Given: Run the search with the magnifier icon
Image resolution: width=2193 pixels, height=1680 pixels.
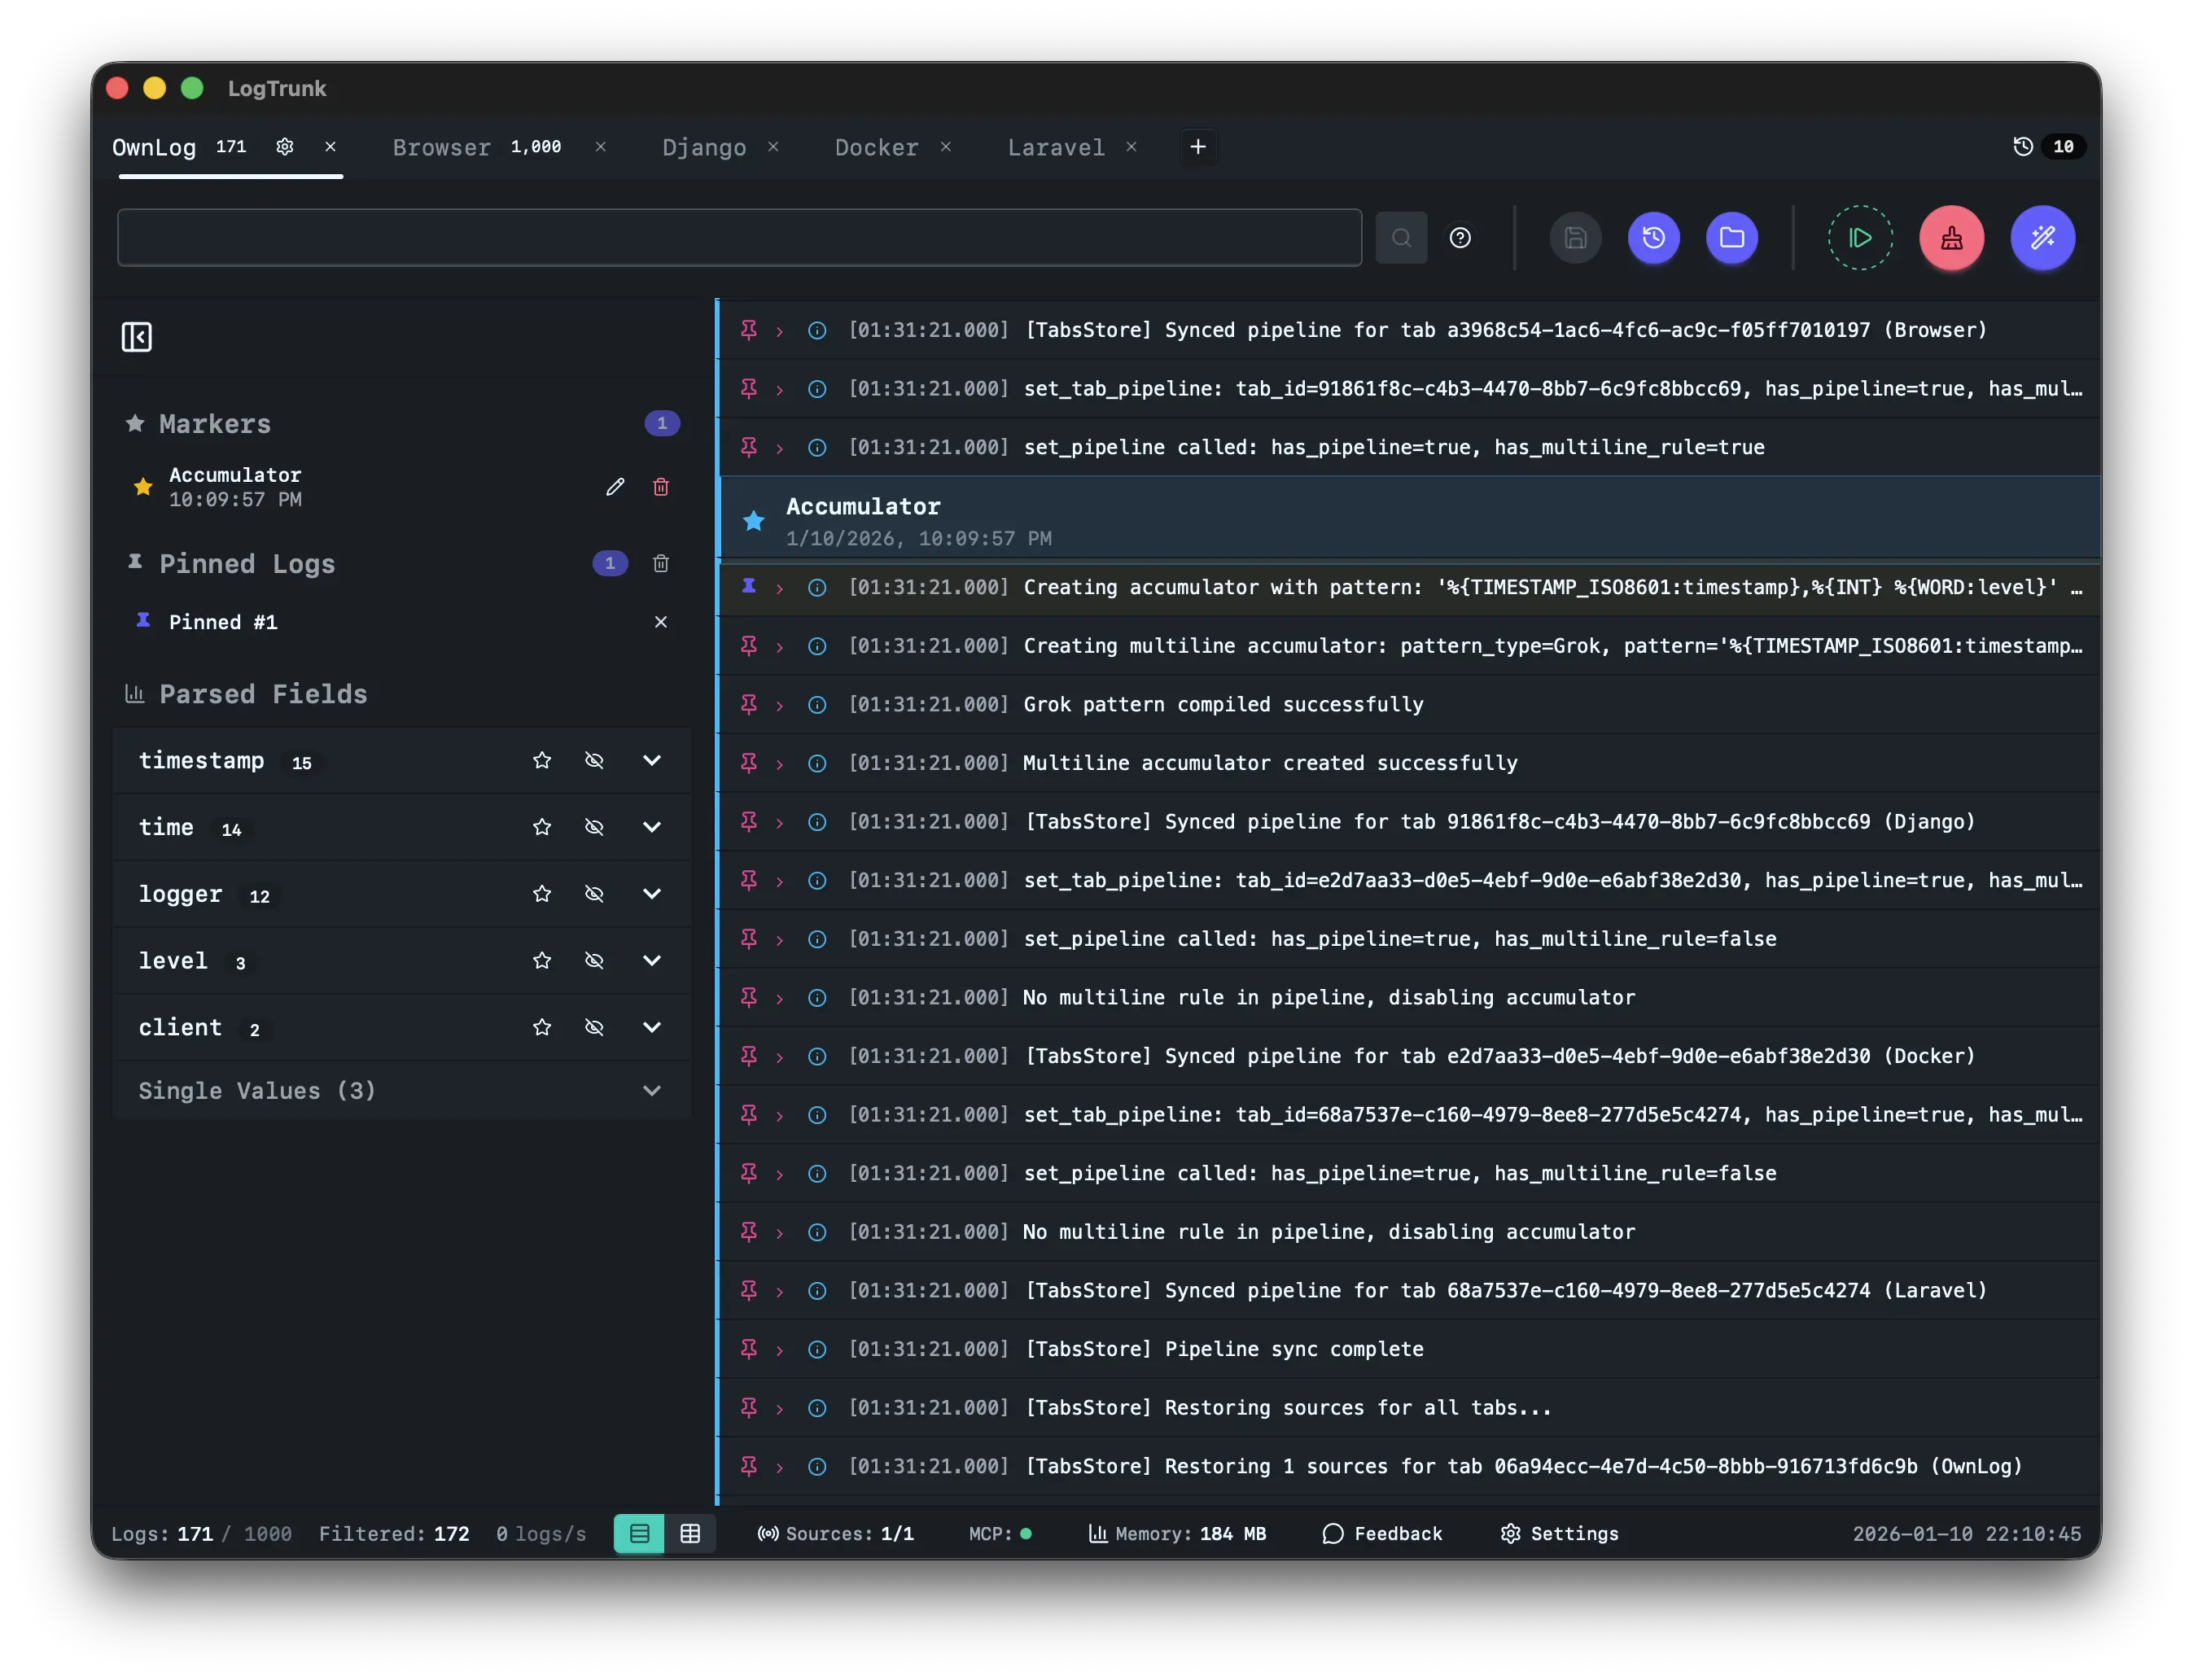Looking at the screenshot, I should point(1401,237).
